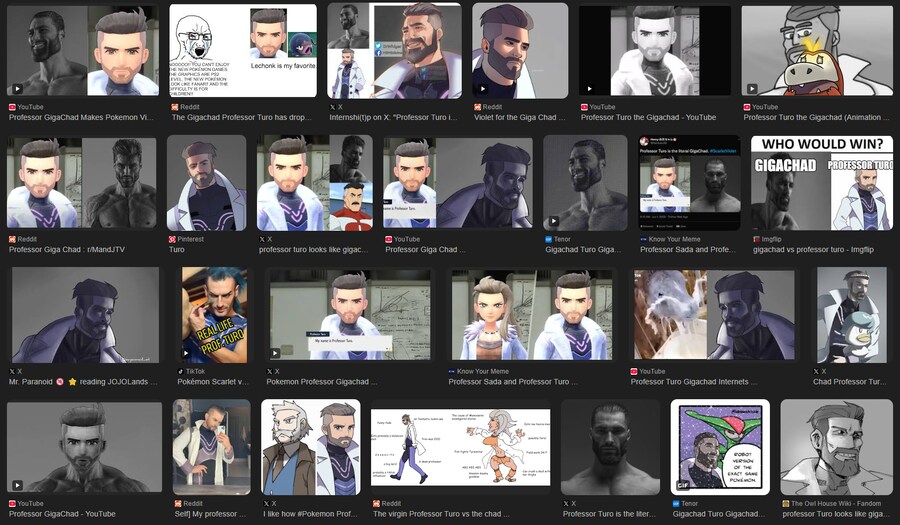Open the 'REAL LIFE PROF TURO' TikTok thumbnail

214,315
